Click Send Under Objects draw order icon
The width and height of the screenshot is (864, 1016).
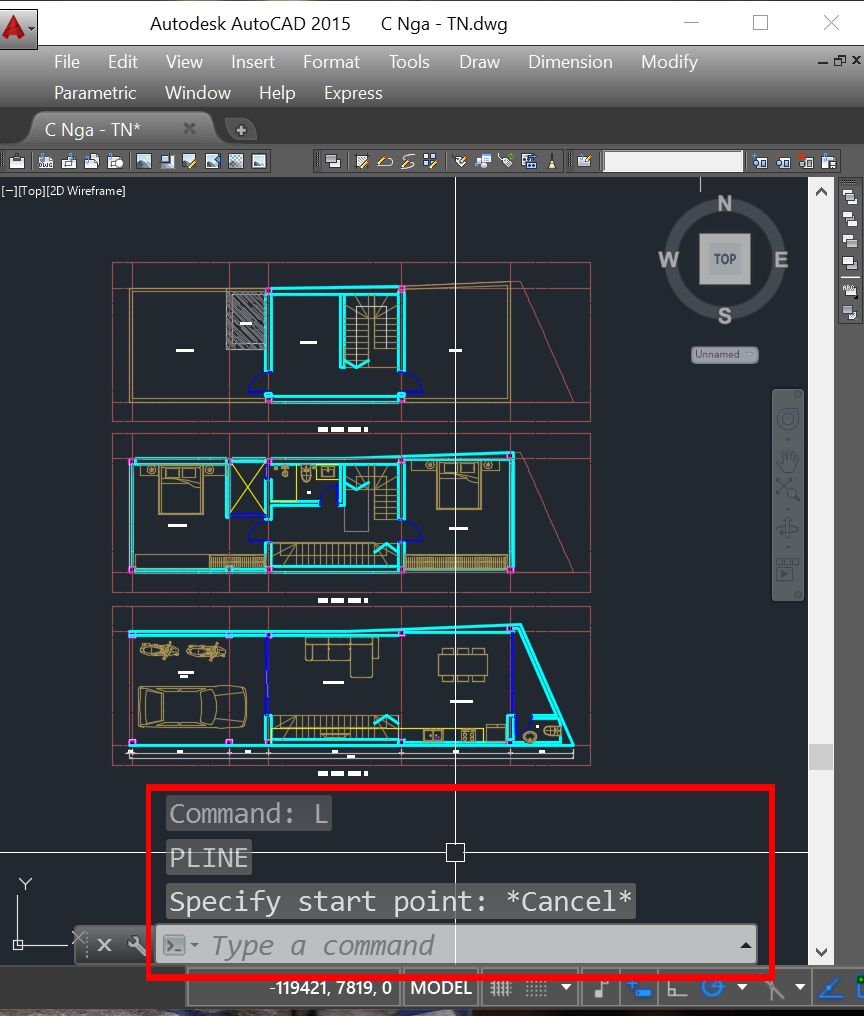[850, 263]
